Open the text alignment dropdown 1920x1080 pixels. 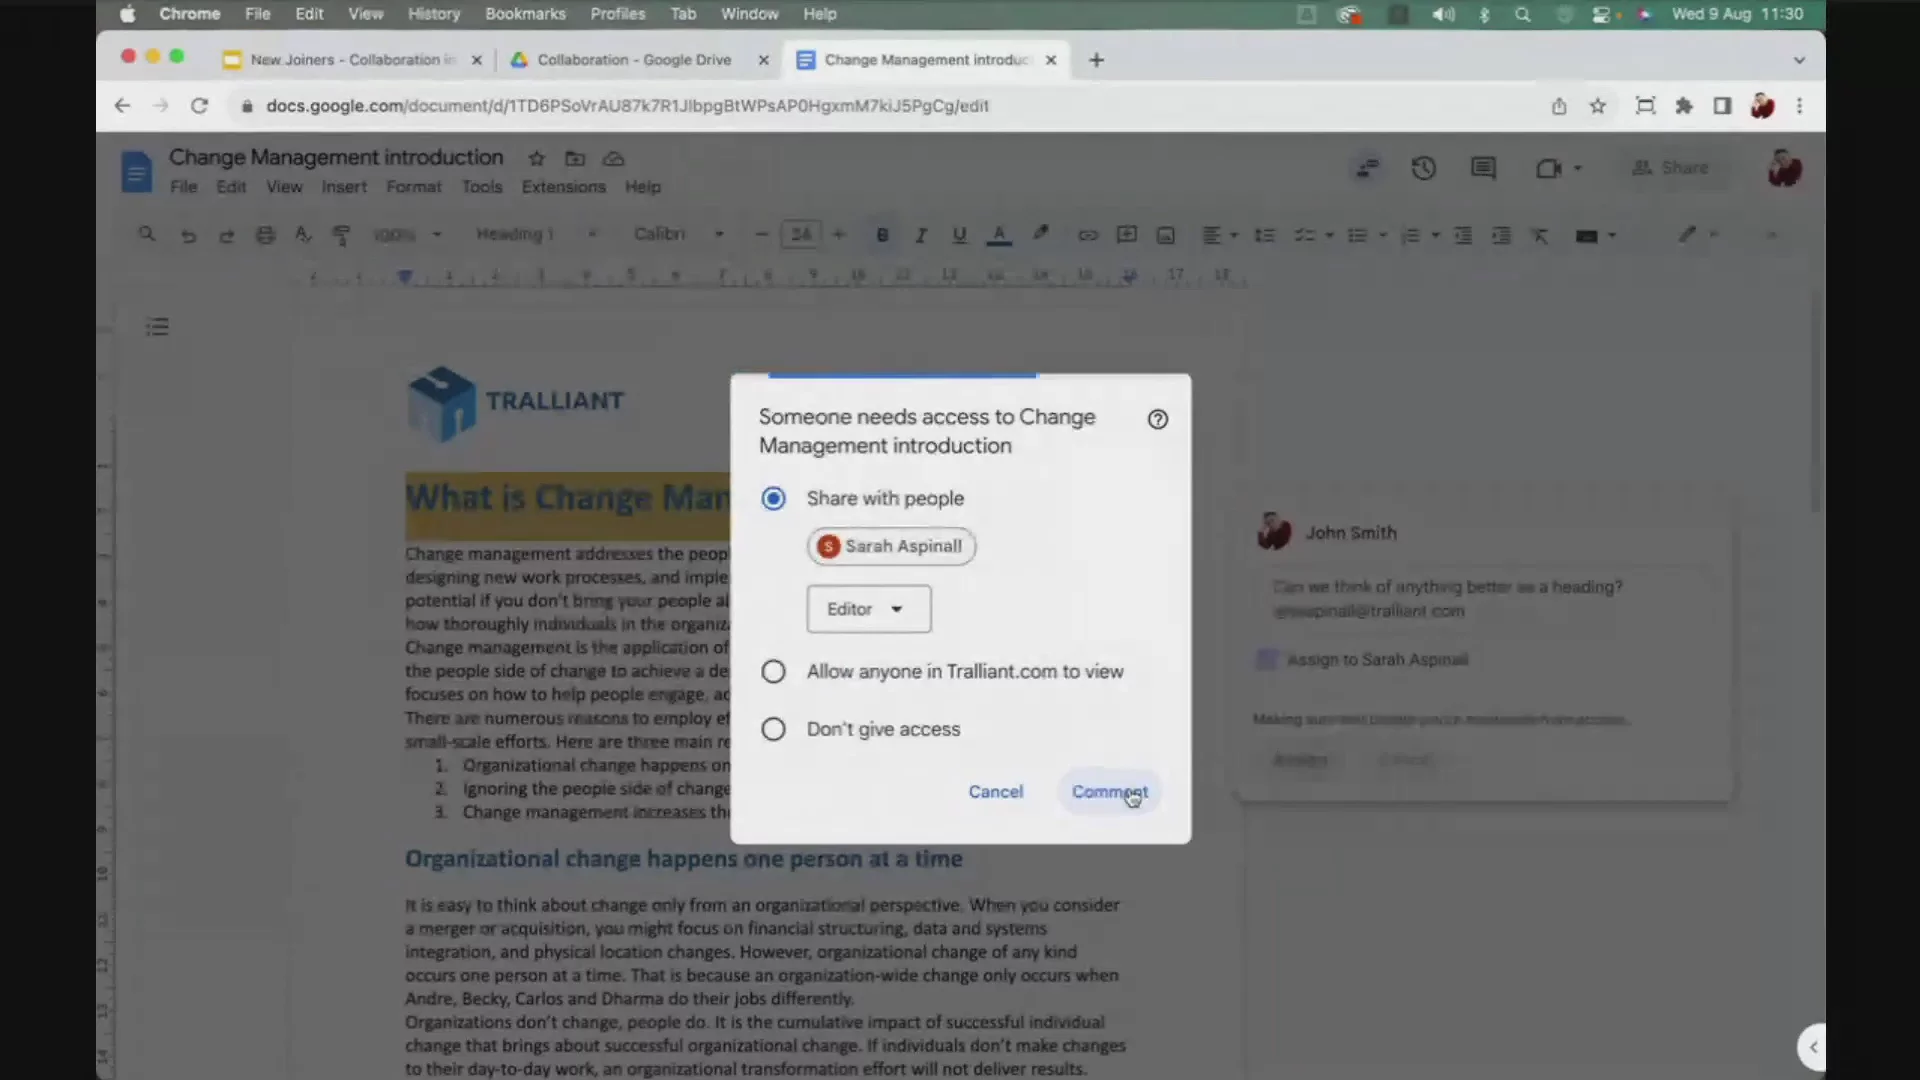click(x=1219, y=235)
